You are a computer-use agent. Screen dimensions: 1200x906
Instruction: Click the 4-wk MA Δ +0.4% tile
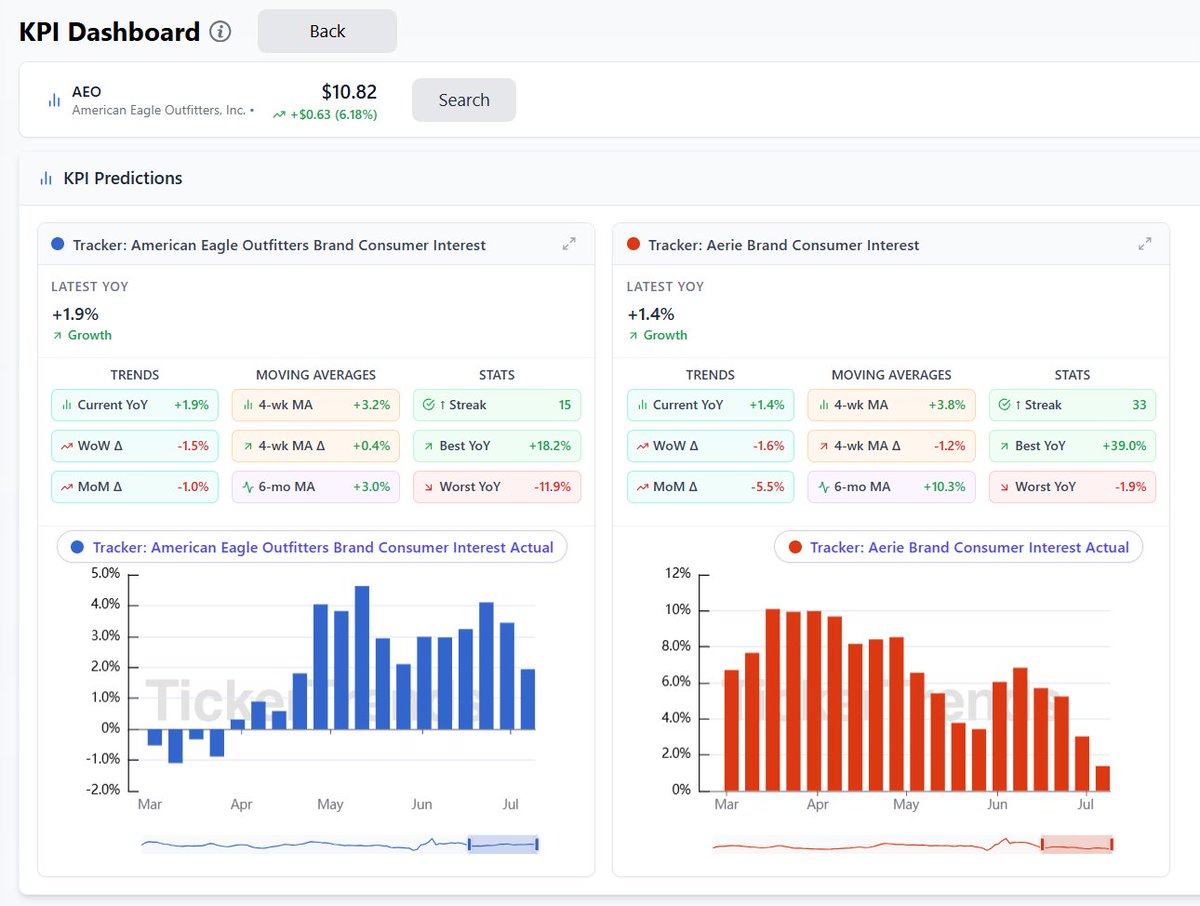pos(315,446)
